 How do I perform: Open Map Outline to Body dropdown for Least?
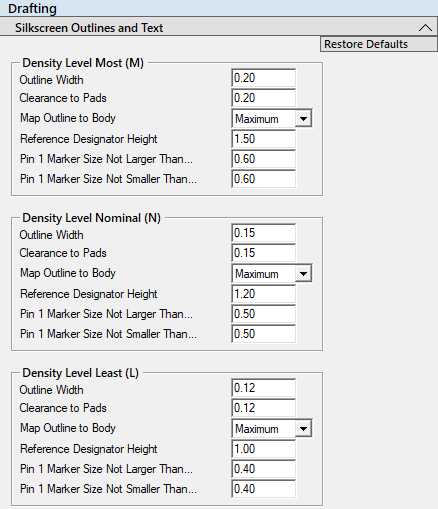(304, 429)
